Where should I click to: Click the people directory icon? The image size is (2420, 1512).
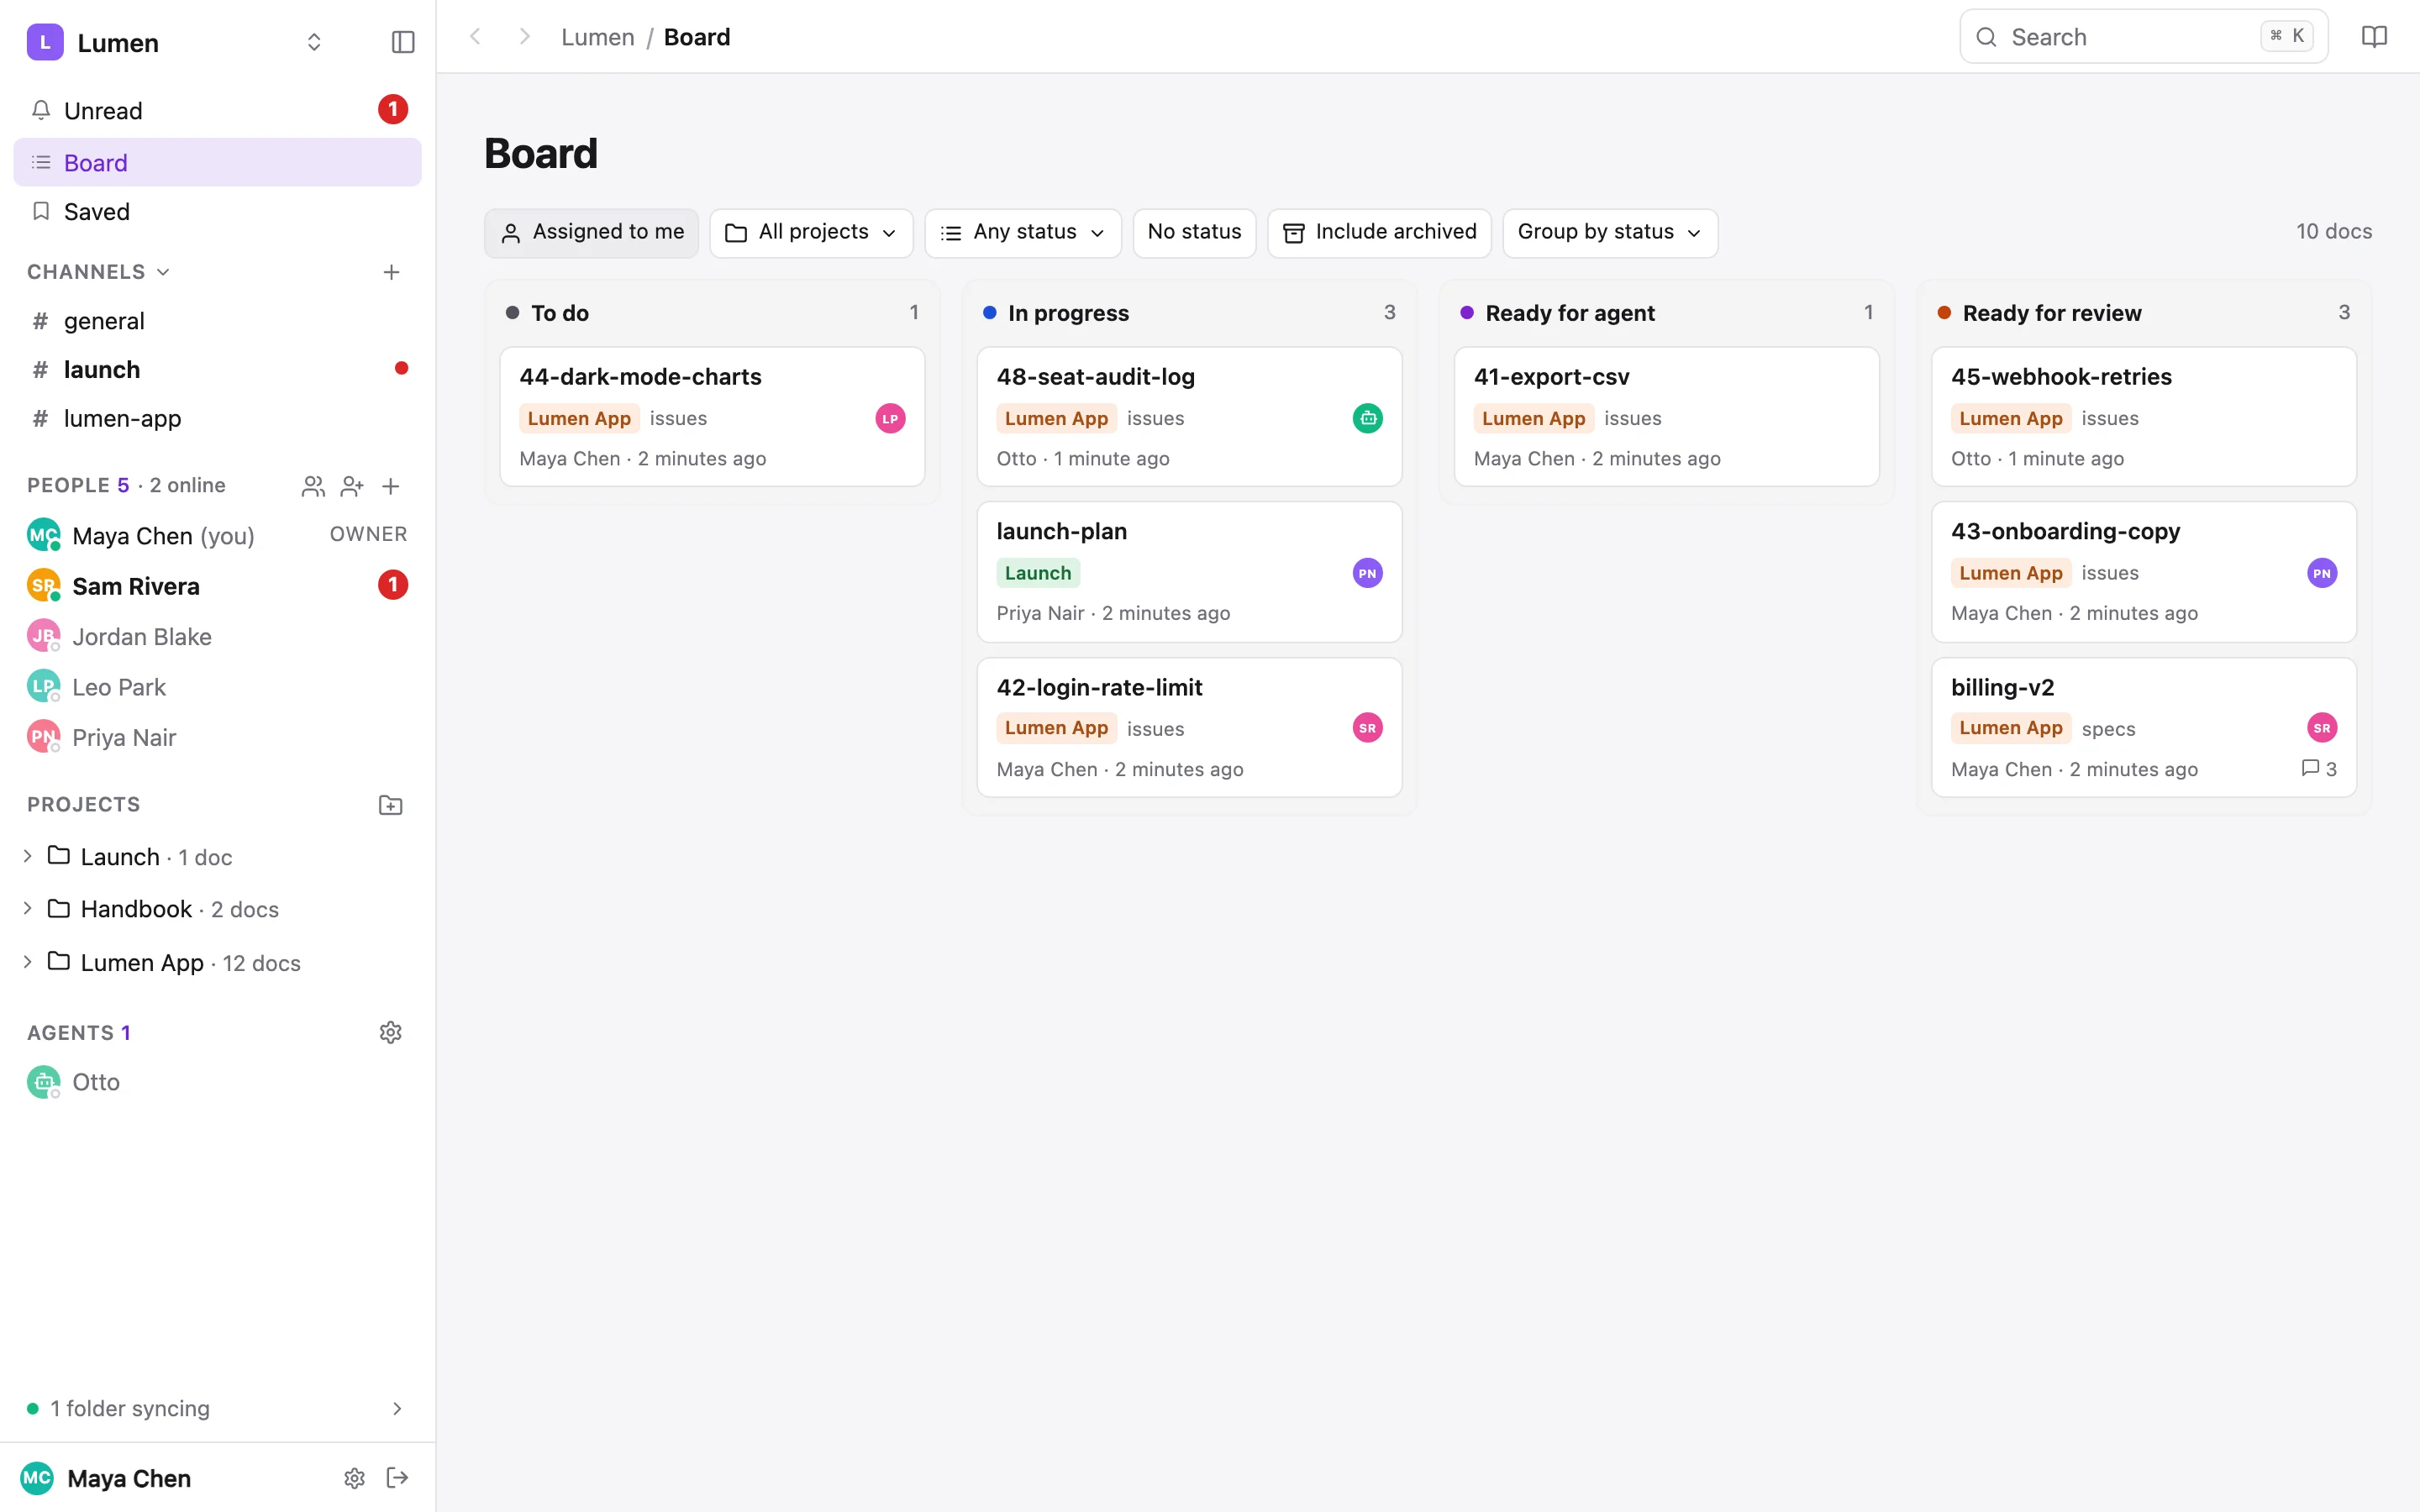tap(313, 486)
